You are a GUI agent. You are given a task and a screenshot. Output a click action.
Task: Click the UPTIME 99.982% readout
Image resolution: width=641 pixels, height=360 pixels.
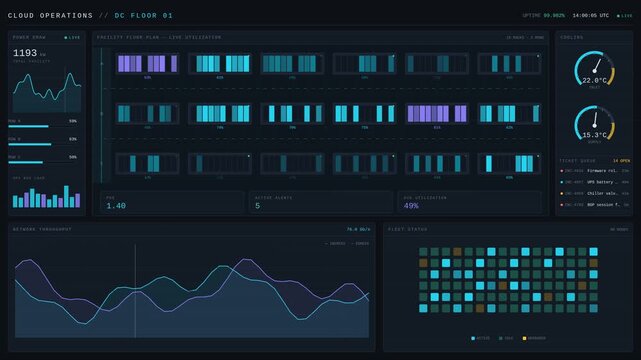tap(543, 16)
